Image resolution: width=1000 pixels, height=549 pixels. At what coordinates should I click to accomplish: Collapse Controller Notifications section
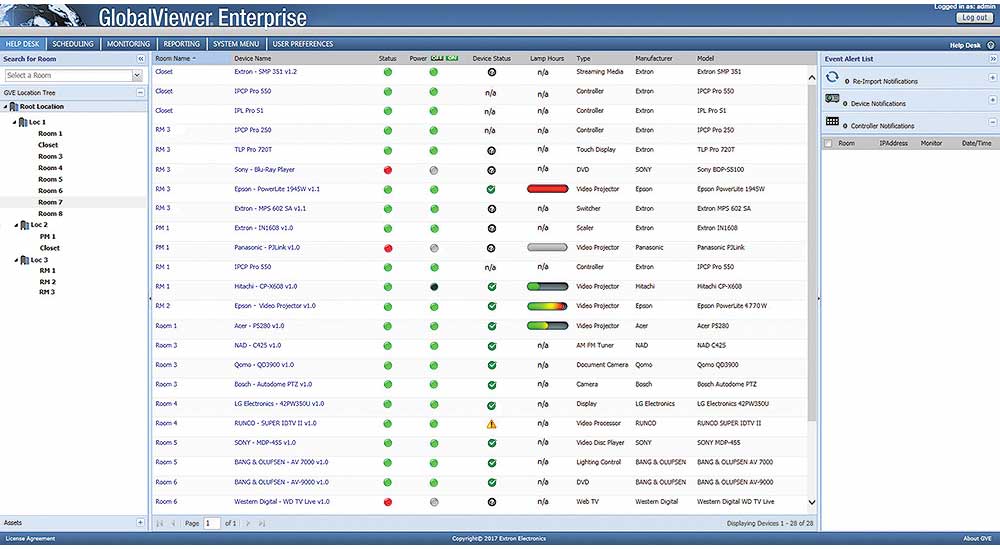pos(992,122)
